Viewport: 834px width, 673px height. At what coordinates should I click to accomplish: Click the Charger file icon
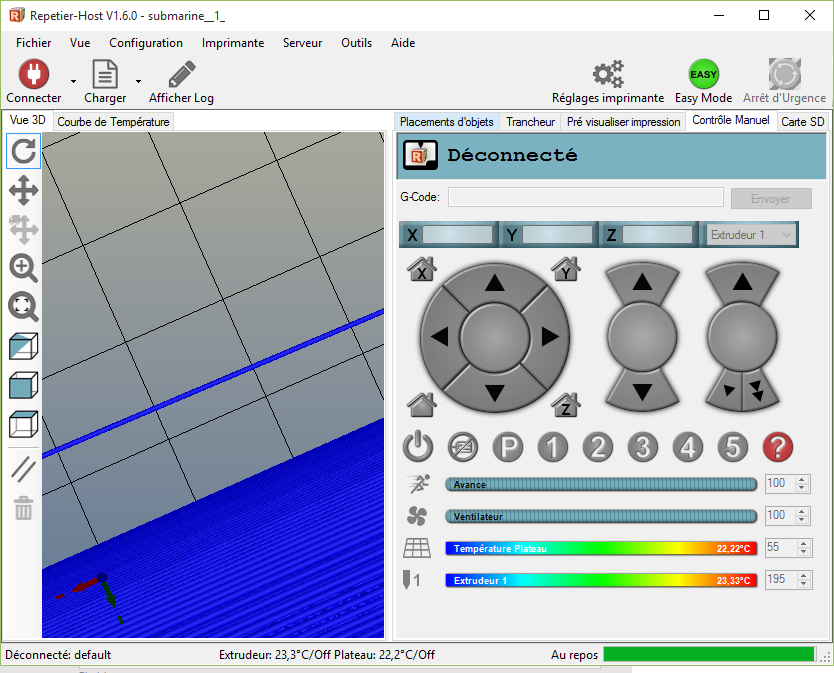[105, 74]
